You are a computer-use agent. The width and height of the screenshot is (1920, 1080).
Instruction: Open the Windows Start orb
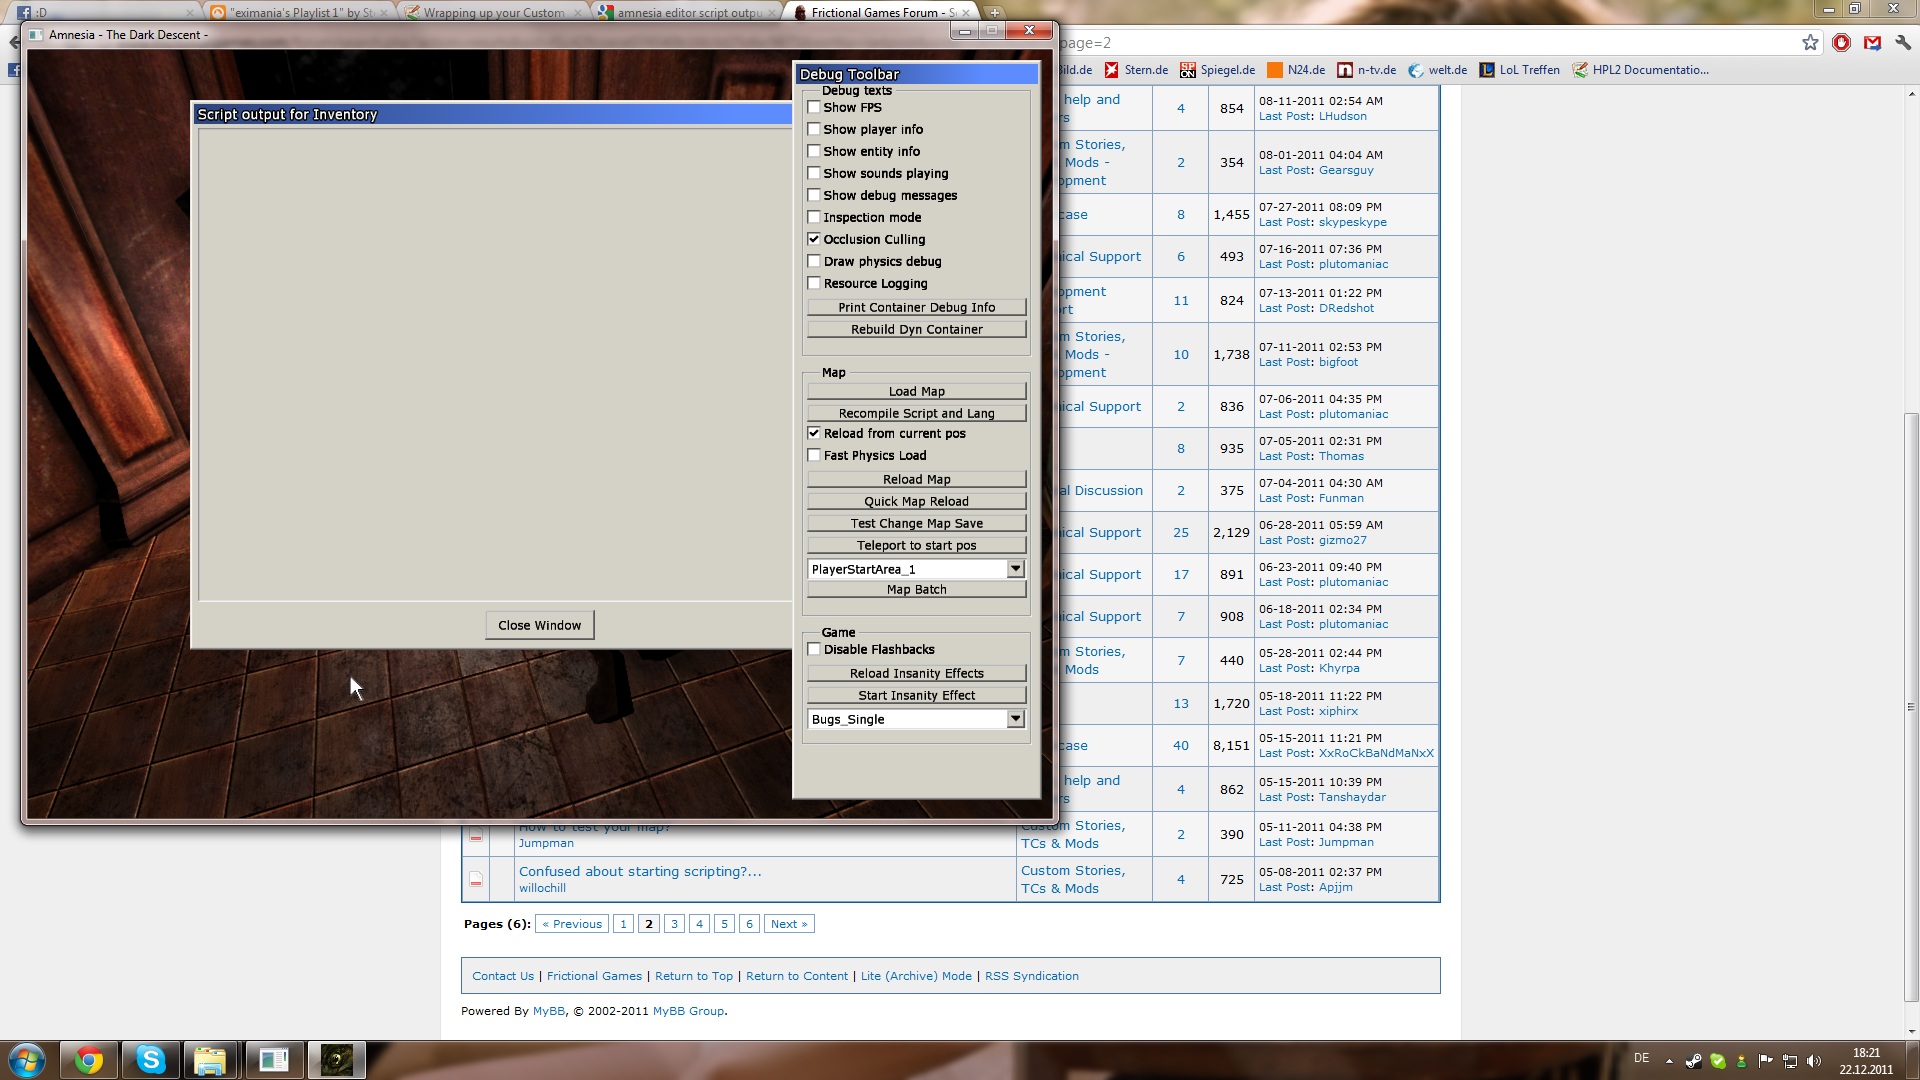(x=26, y=1060)
